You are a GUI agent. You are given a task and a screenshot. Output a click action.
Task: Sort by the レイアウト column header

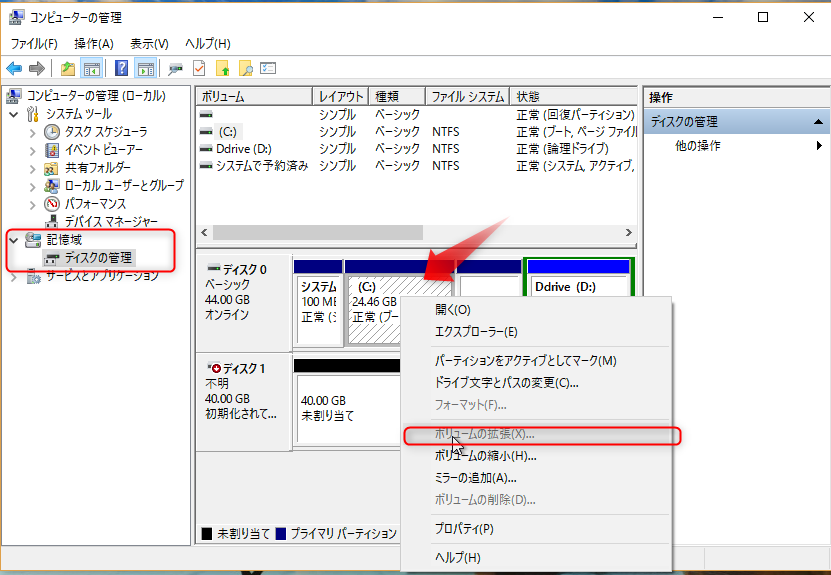tap(341, 96)
